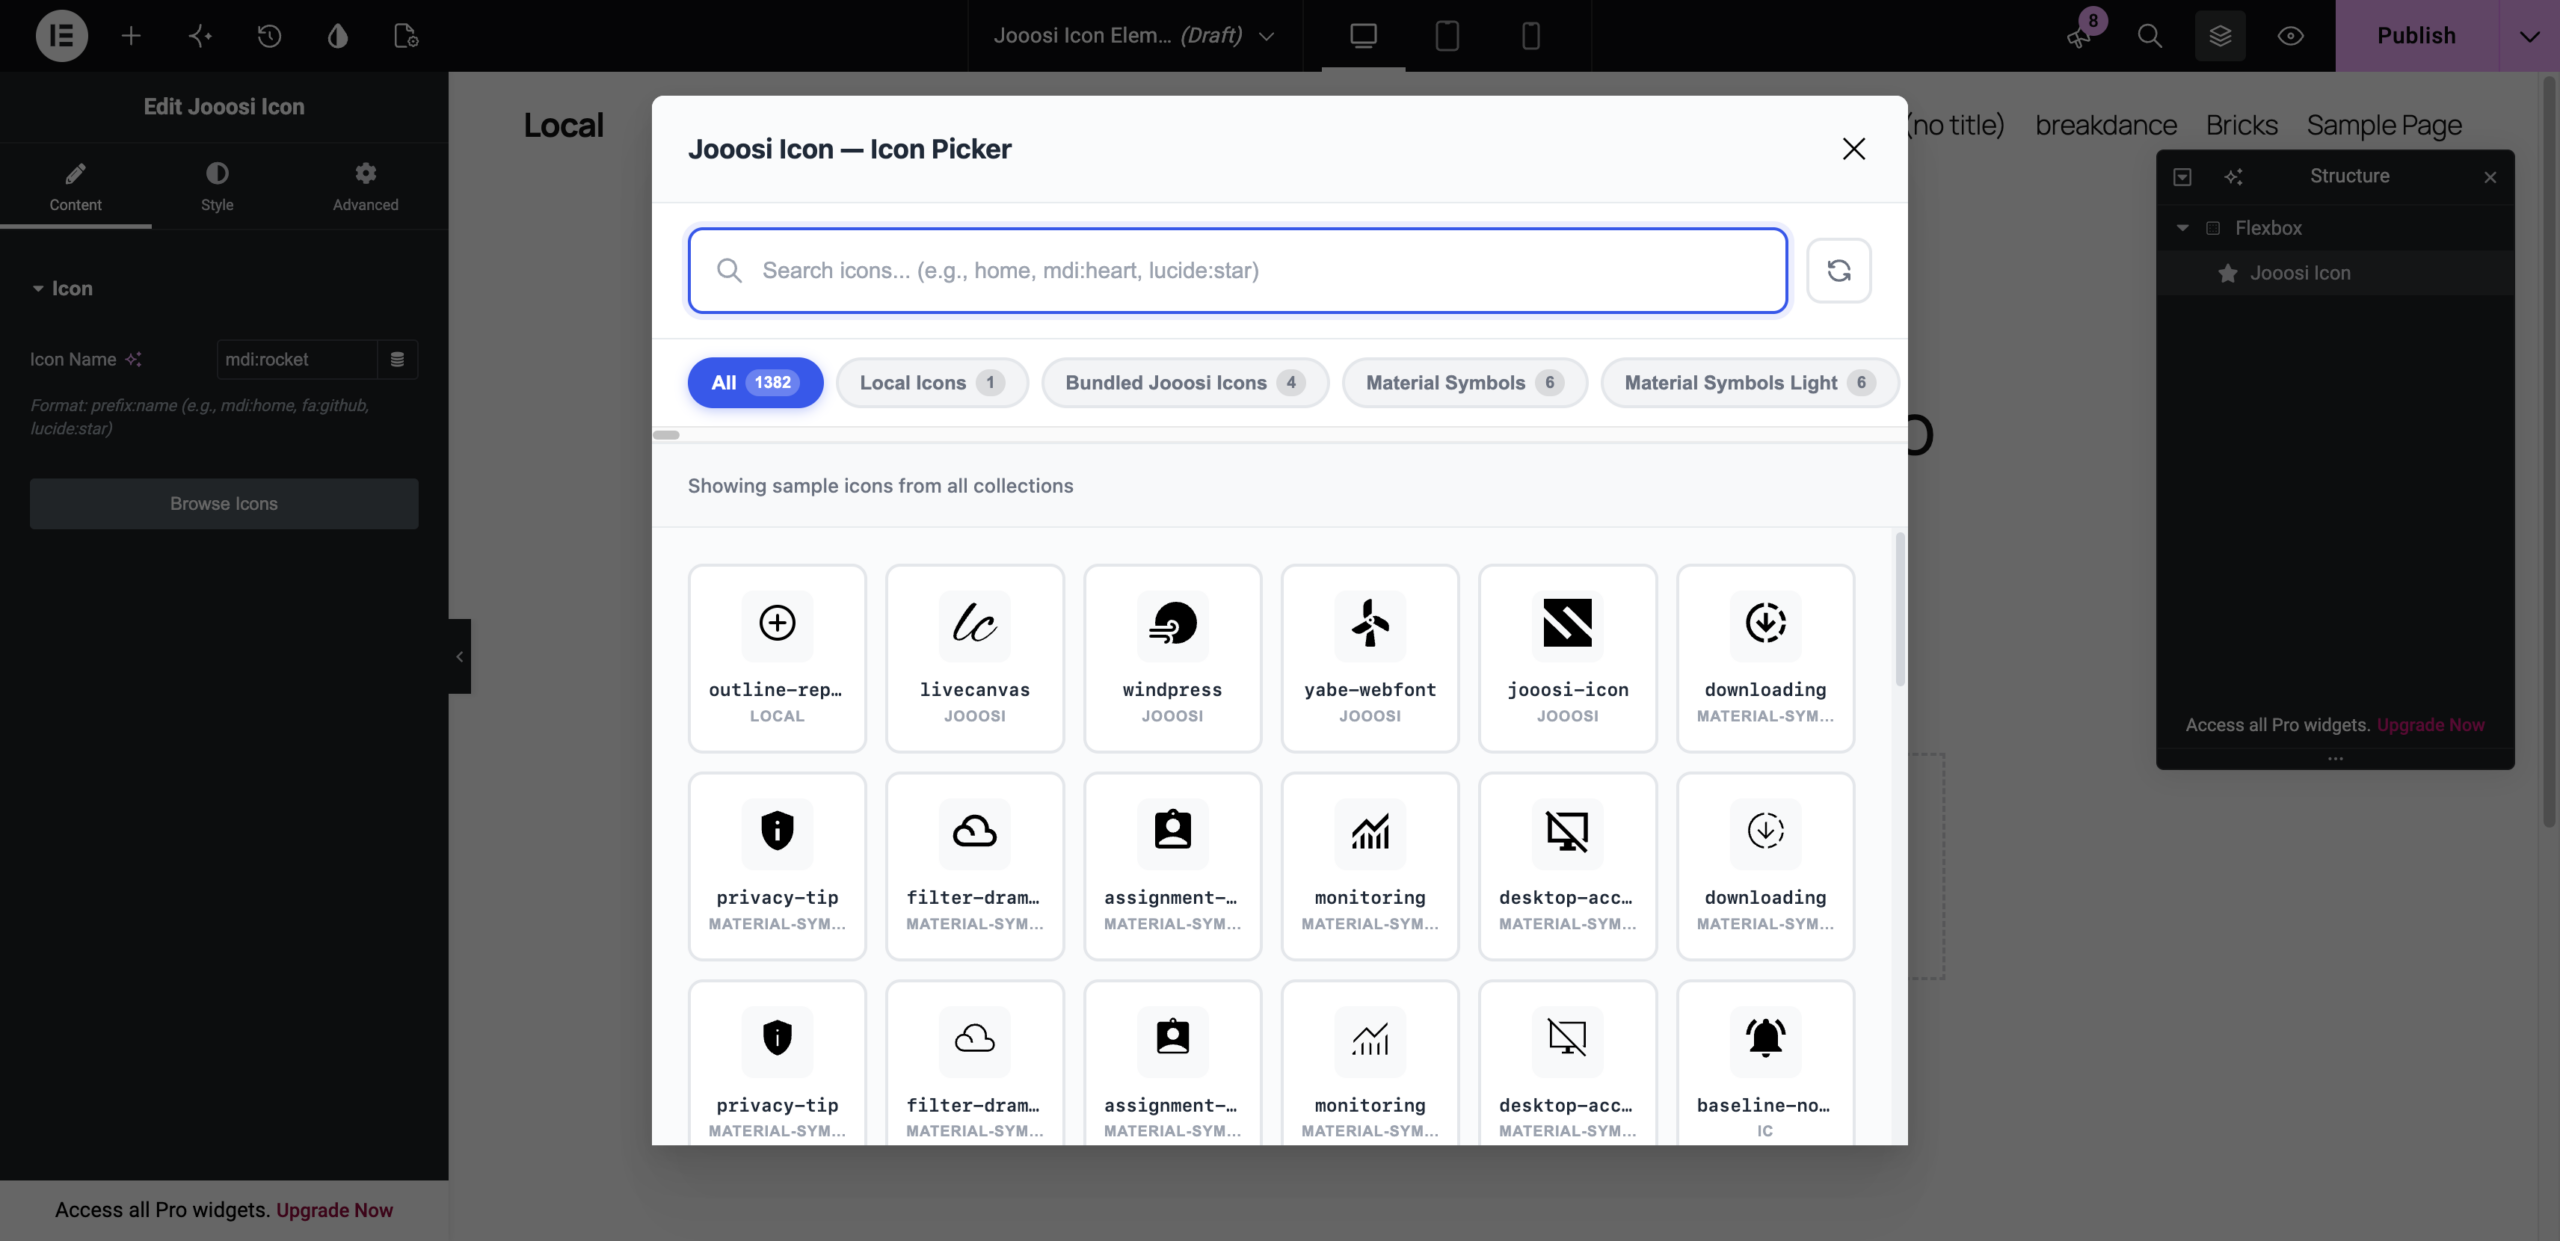Click the add element plus icon

(x=131, y=36)
